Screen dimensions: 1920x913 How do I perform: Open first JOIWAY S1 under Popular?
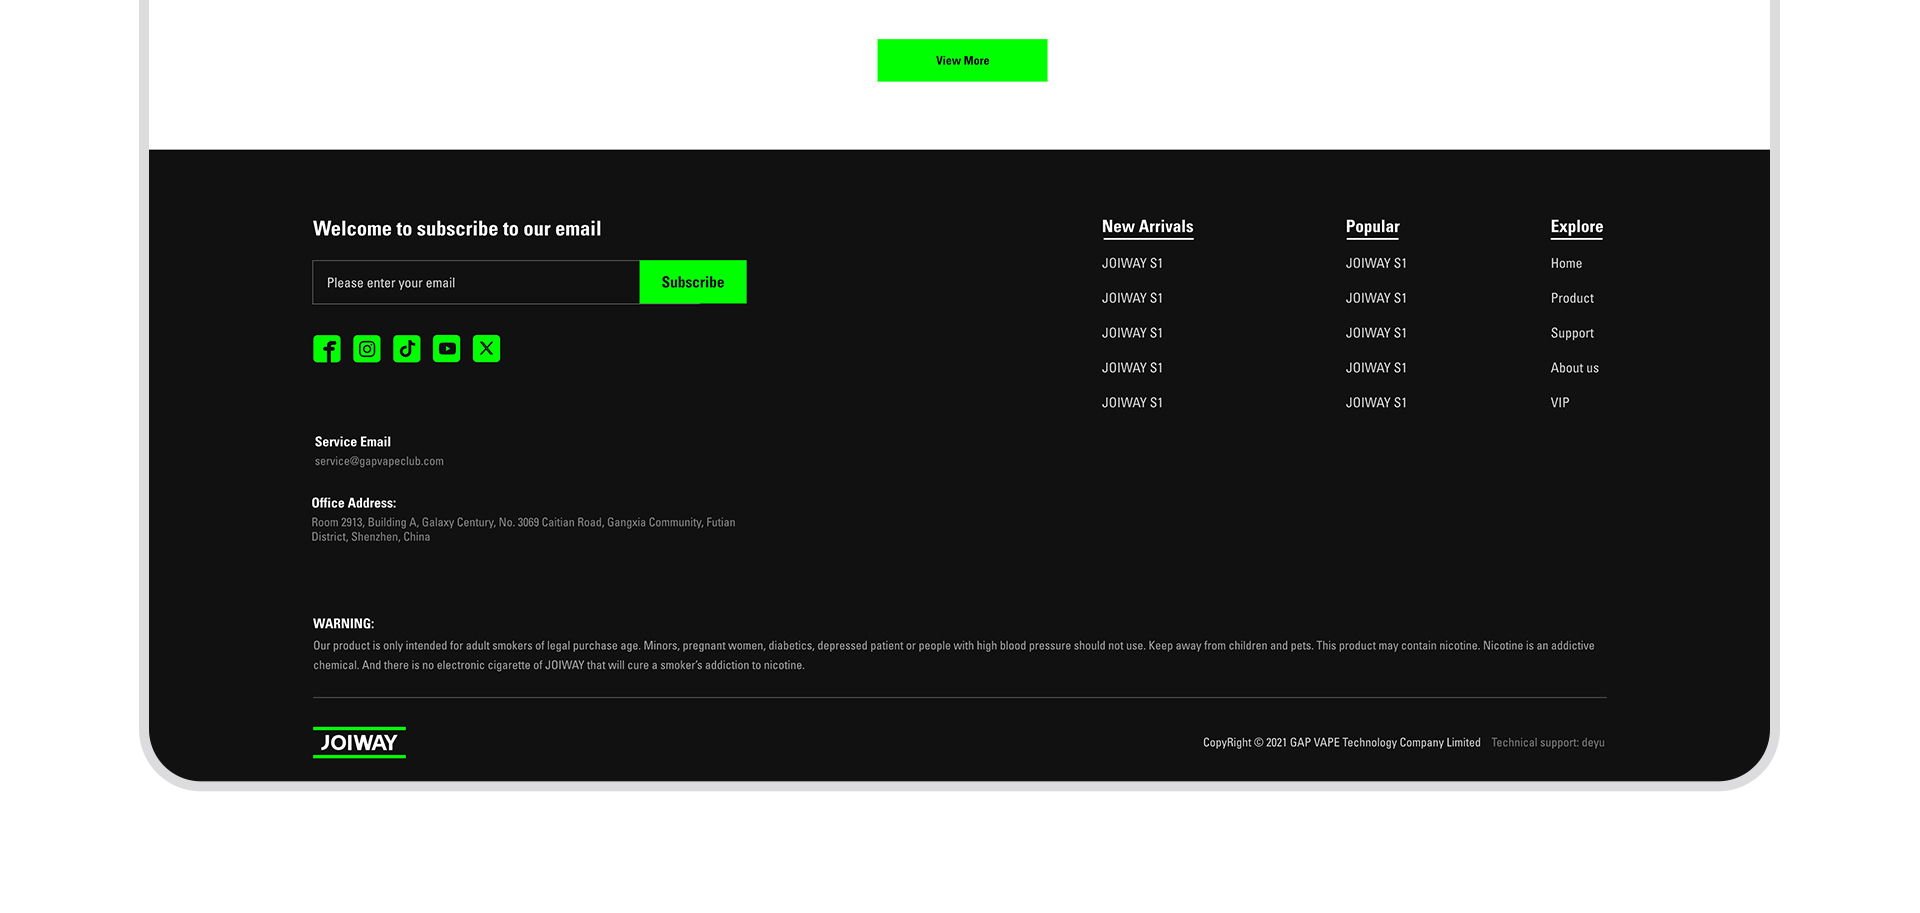(1376, 264)
